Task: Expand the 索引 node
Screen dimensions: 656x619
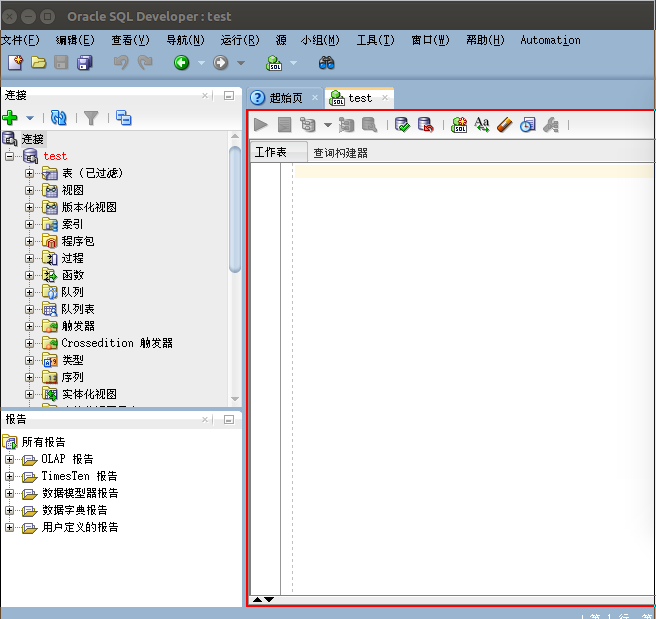Action: tap(29, 224)
